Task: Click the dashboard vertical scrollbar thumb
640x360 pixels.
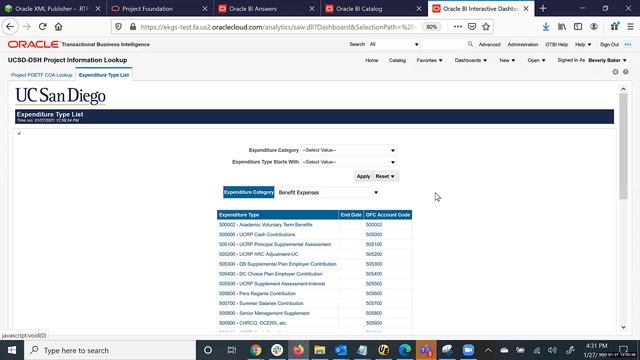Action: (623, 146)
